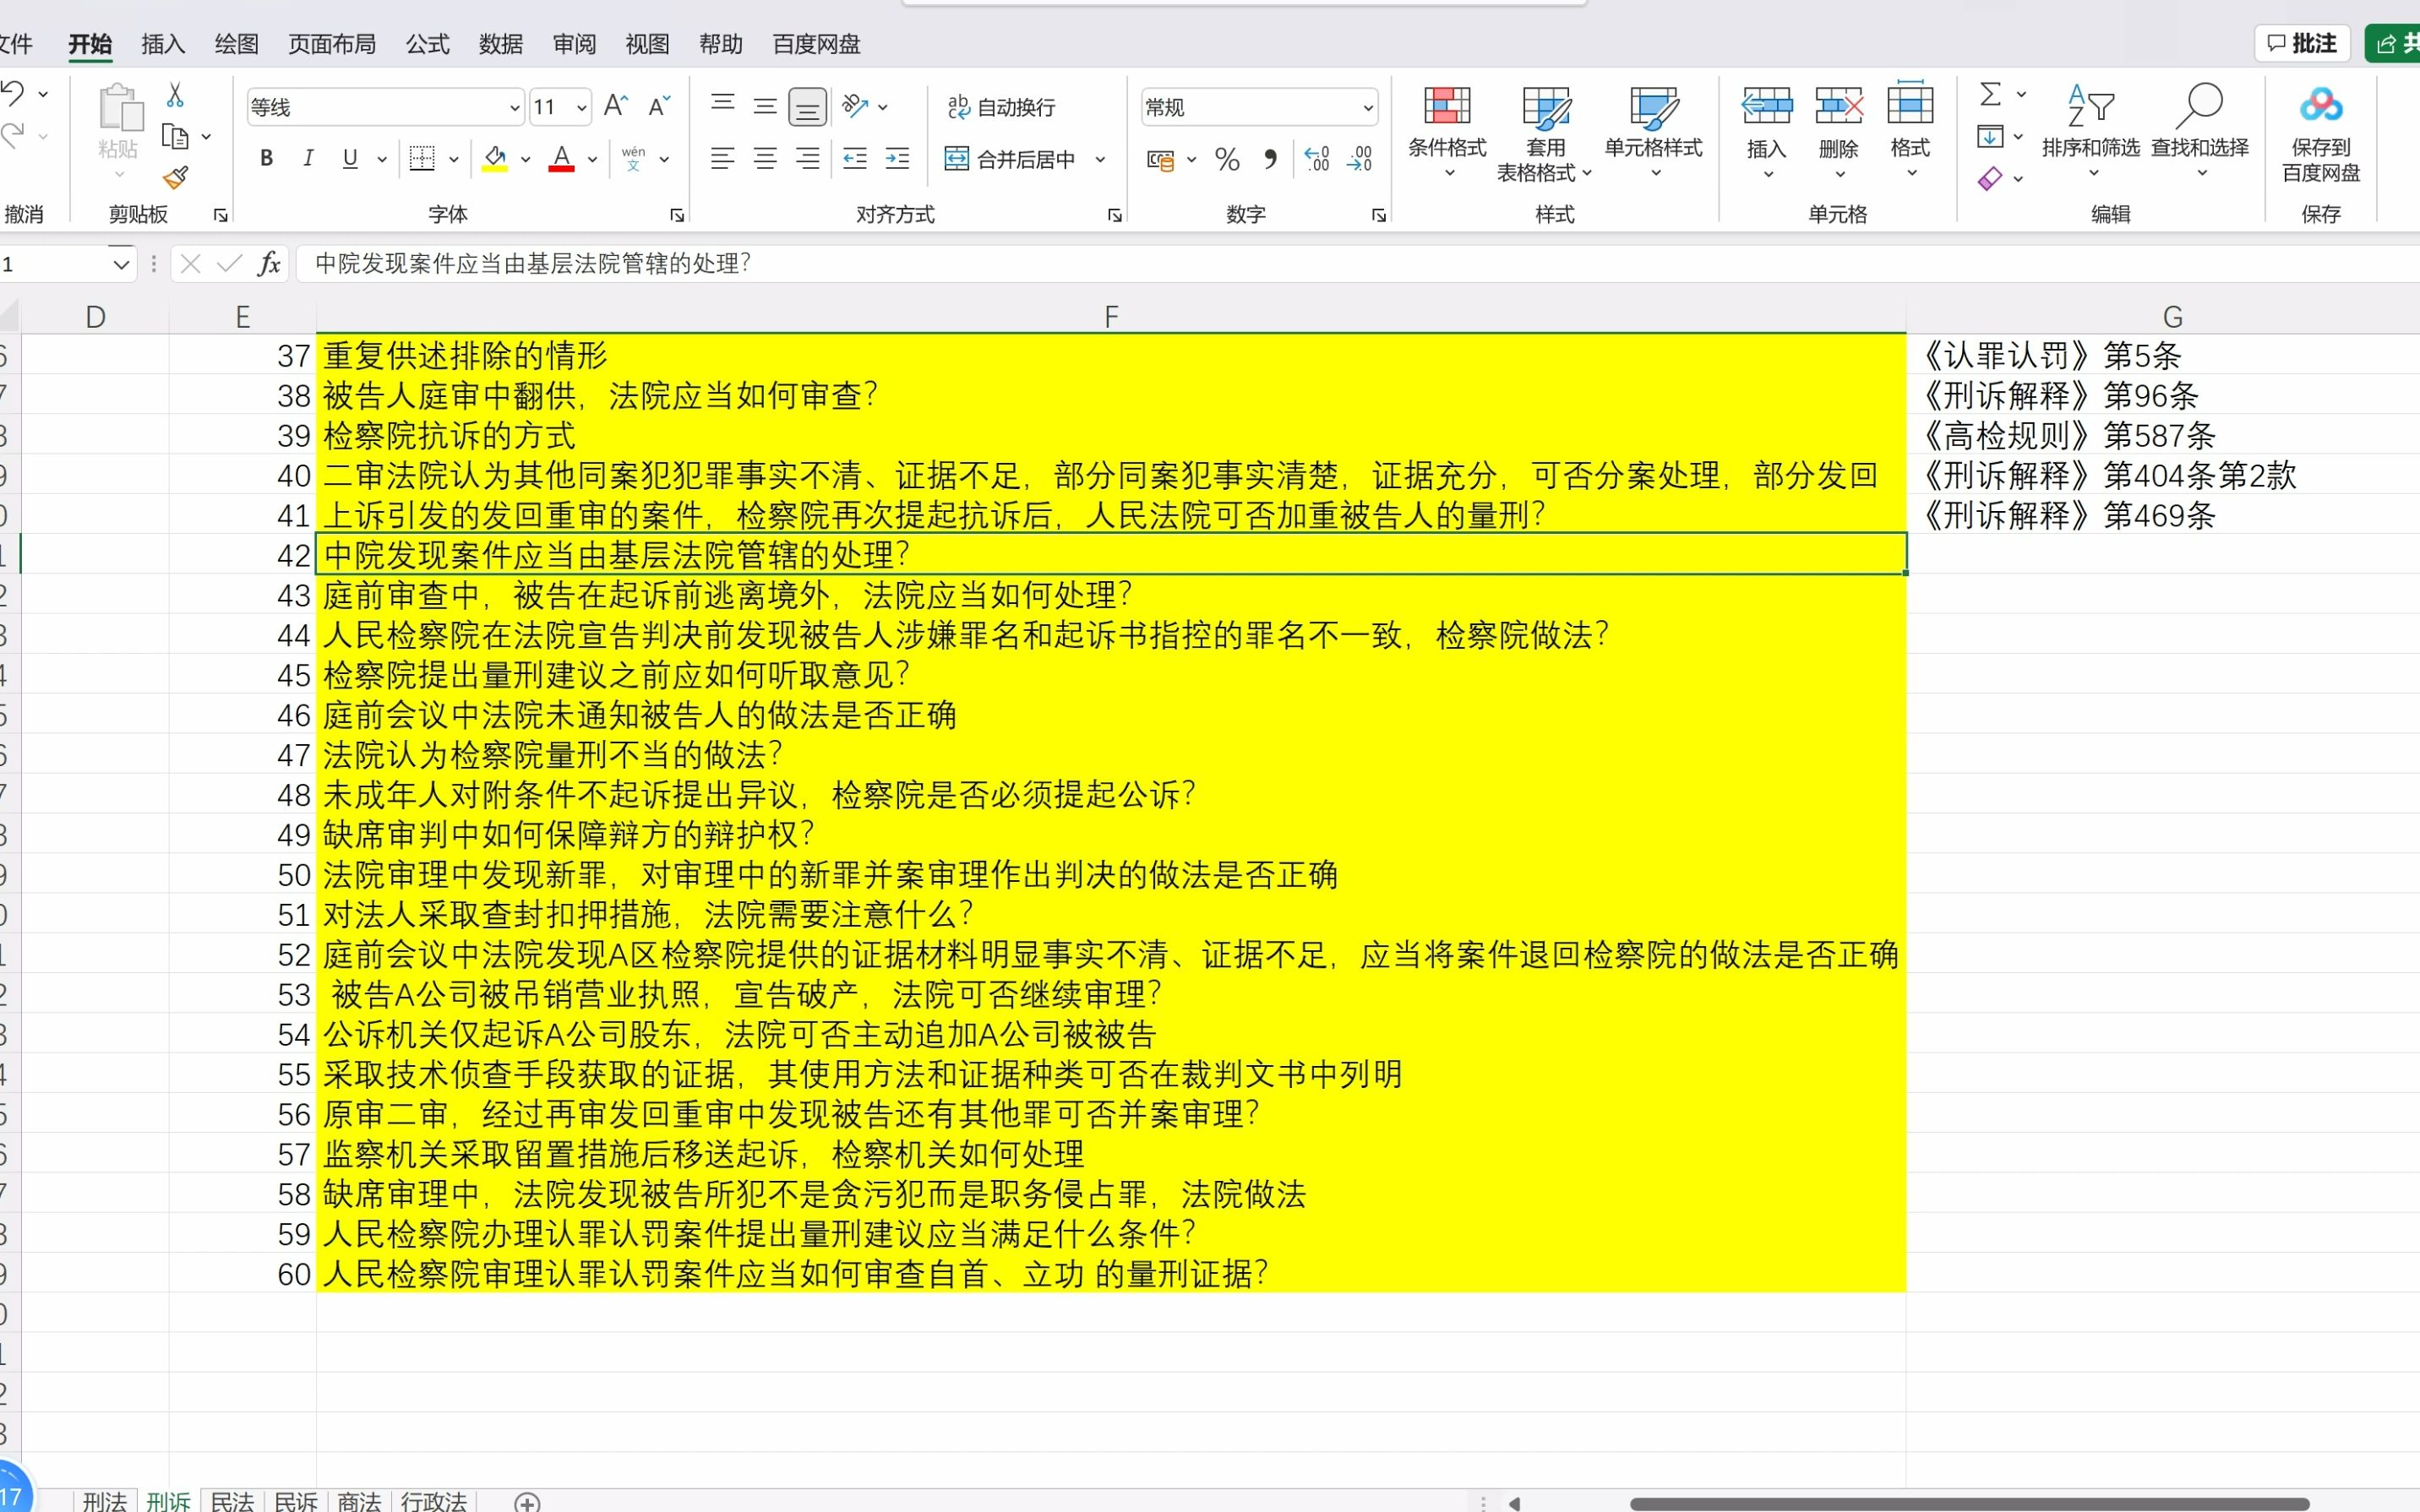Image resolution: width=2420 pixels, height=1512 pixels.
Task: Open the 数据 ribbon tab
Action: point(501,44)
